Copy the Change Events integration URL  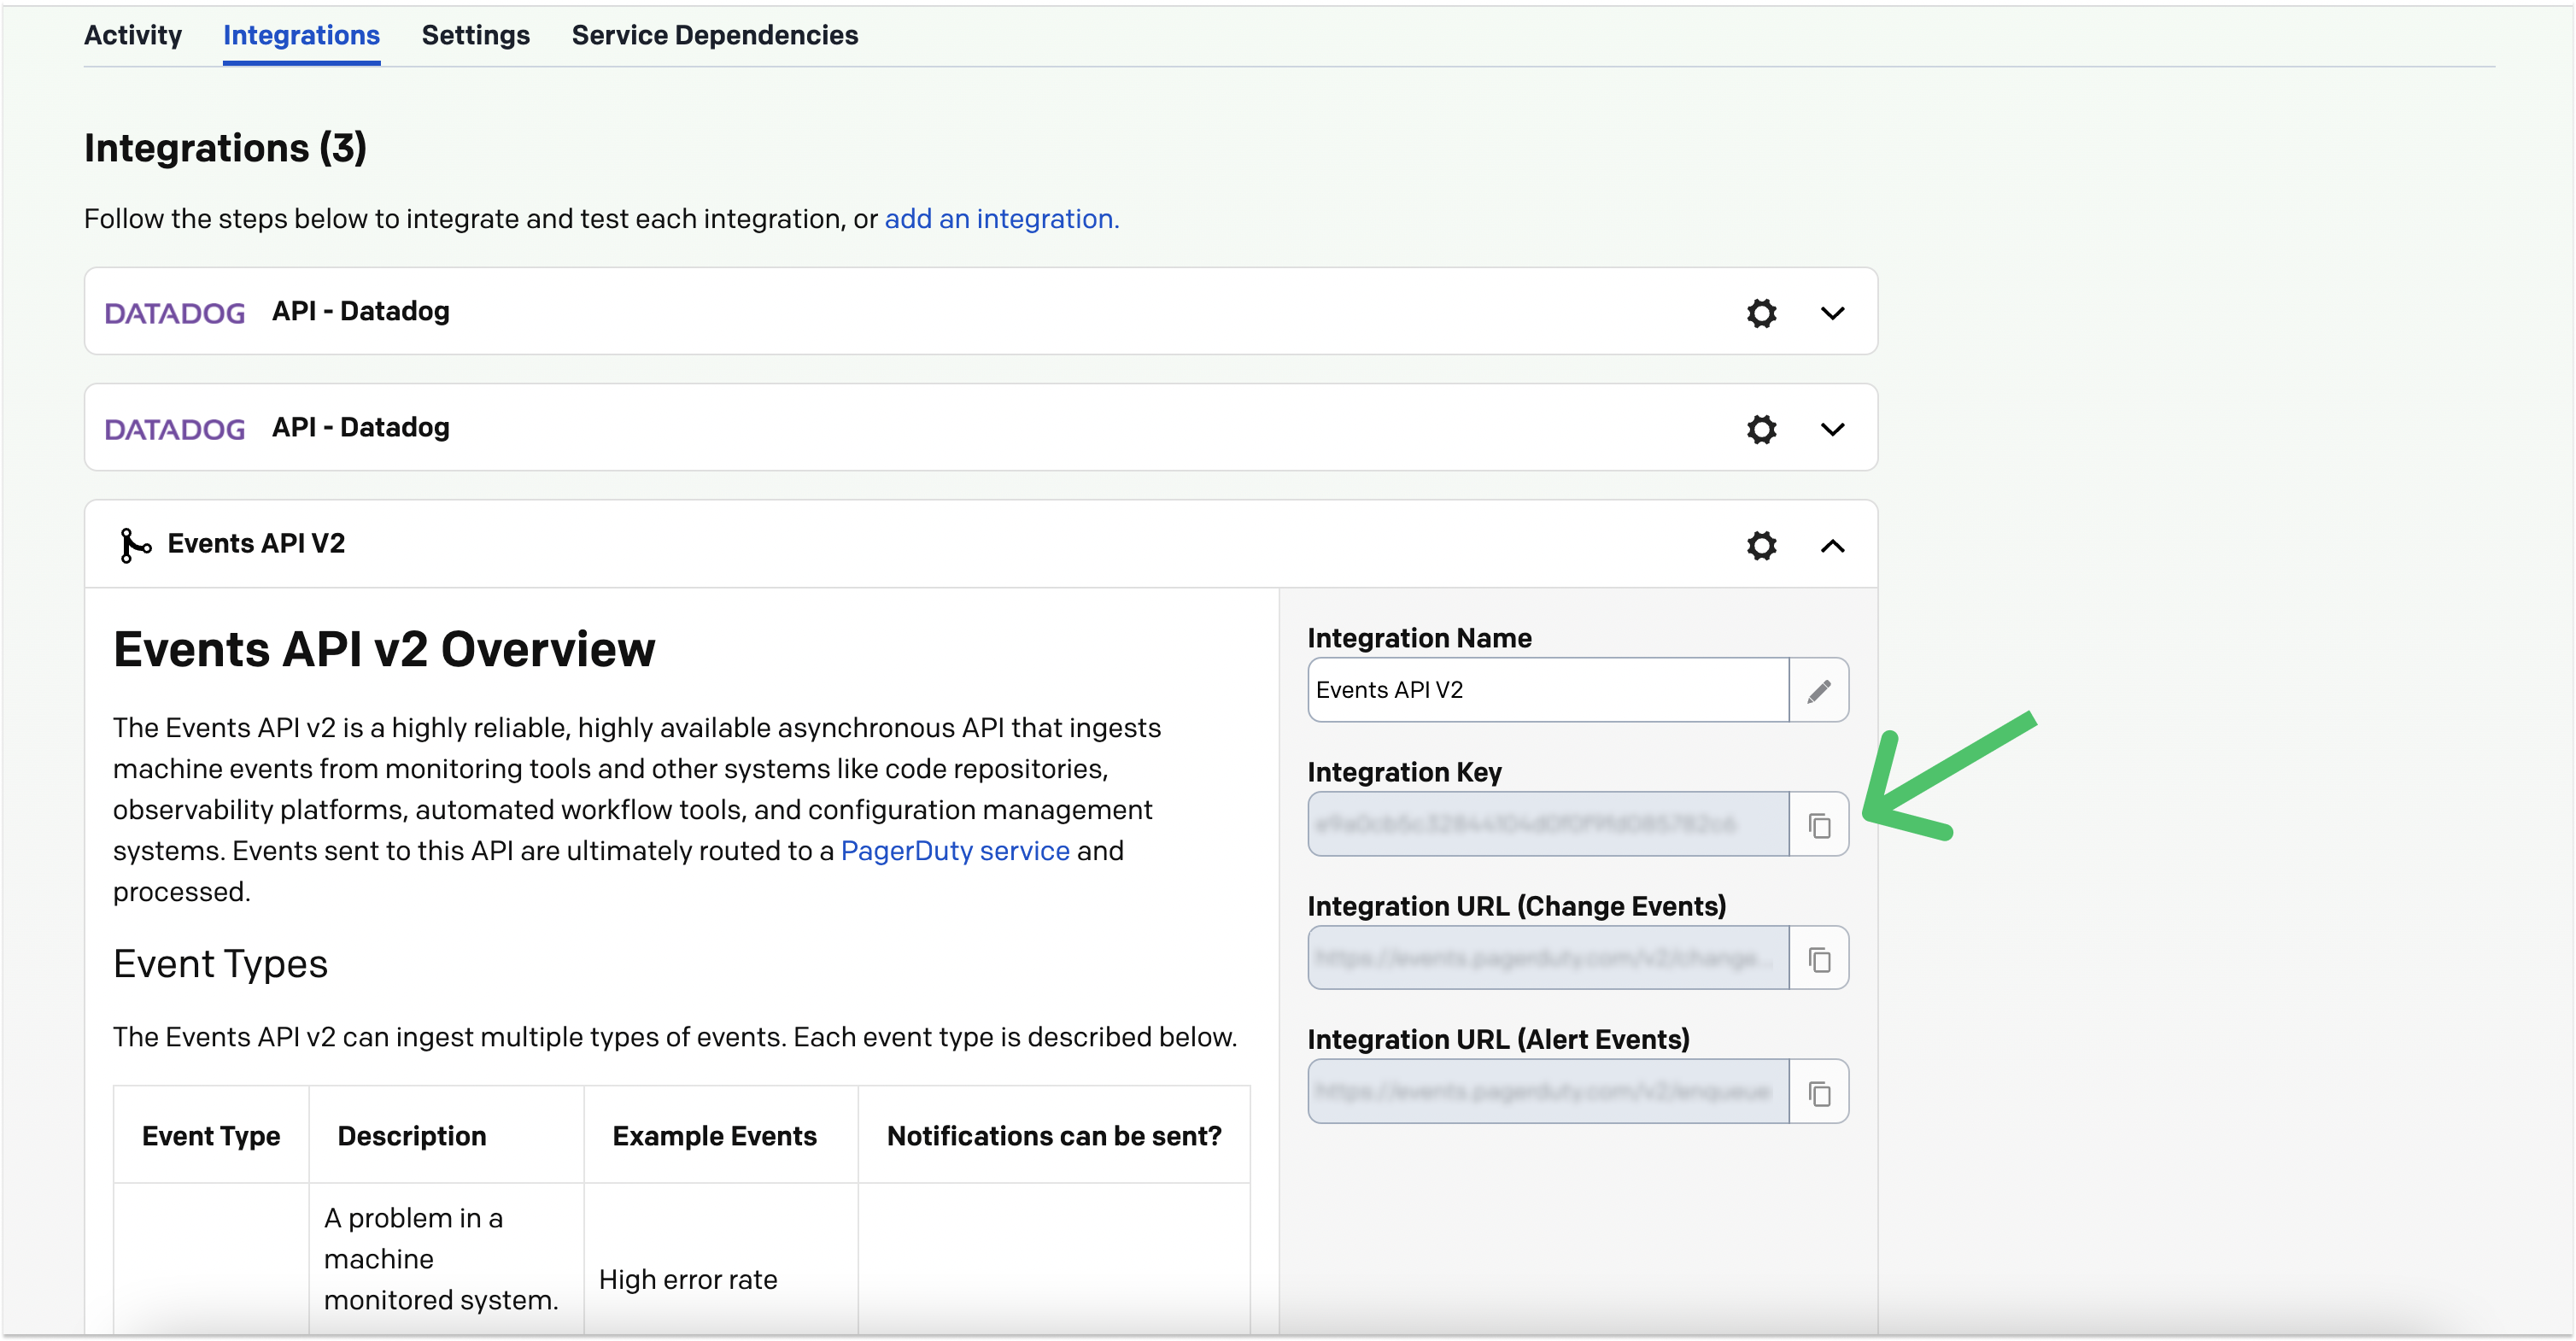point(1819,959)
